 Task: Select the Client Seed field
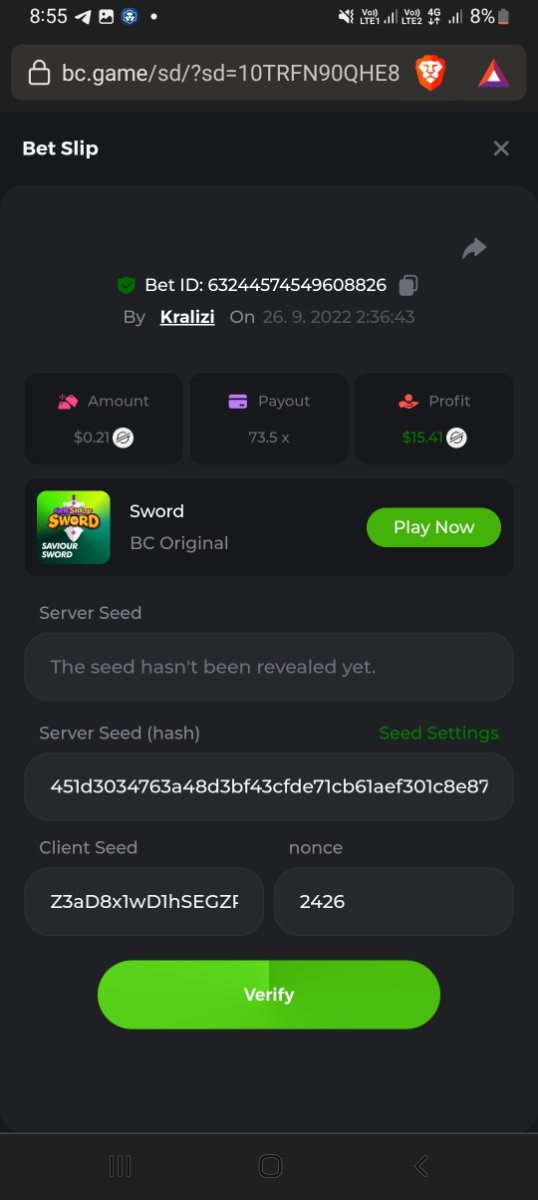[144, 901]
